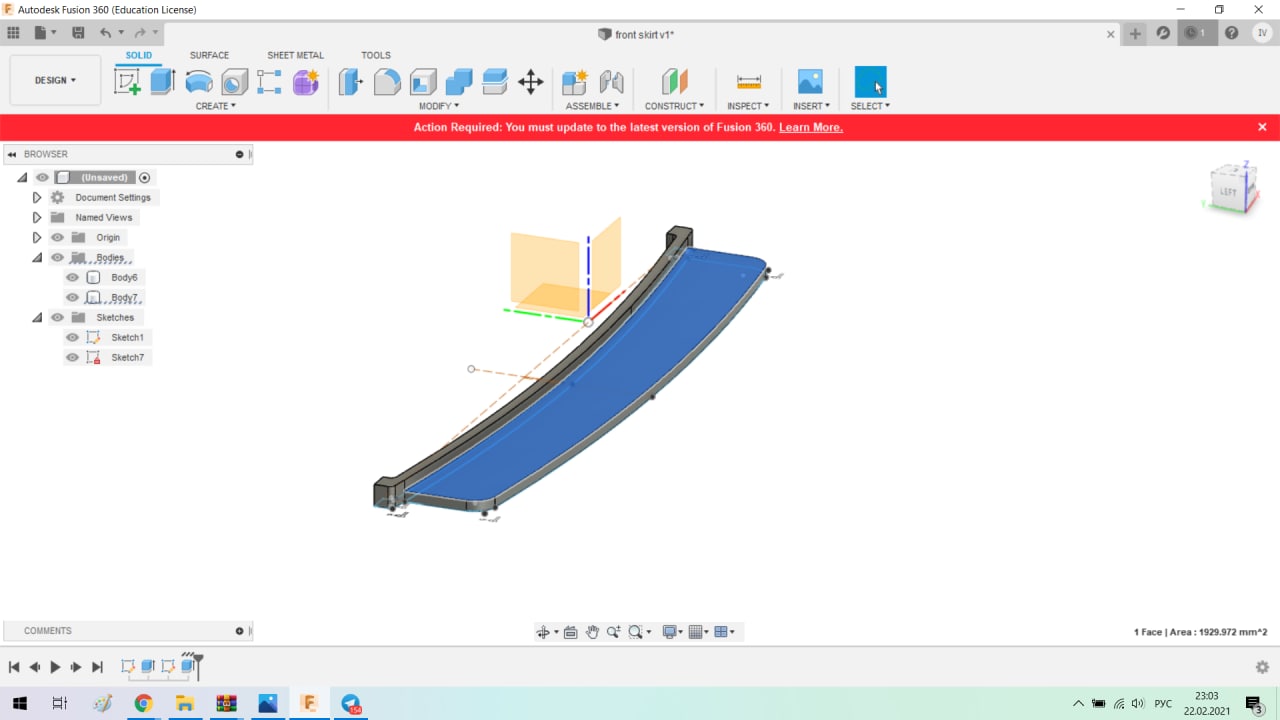Open the Extensions icon in title bar
This screenshot has width=1280, height=720.
[x=1163, y=33]
